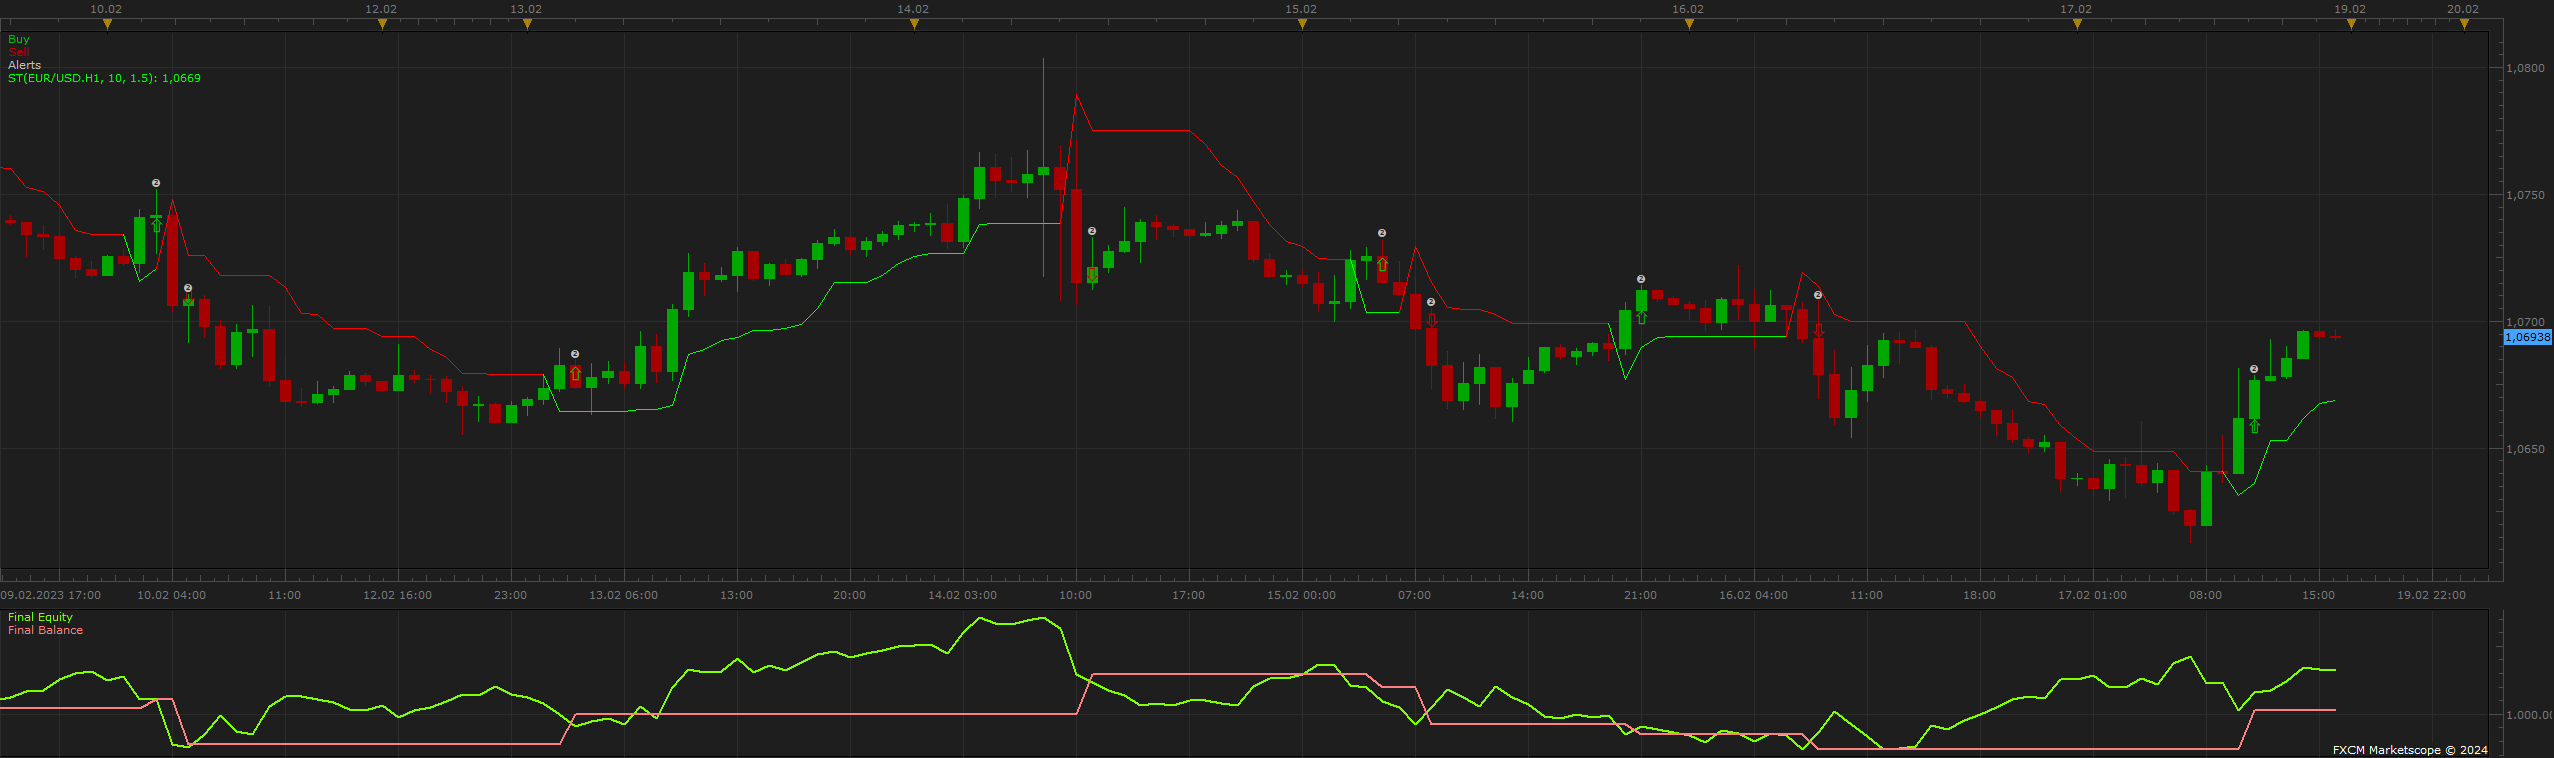Click the circled 2 marker after 16.02 04:00

tap(1818, 295)
